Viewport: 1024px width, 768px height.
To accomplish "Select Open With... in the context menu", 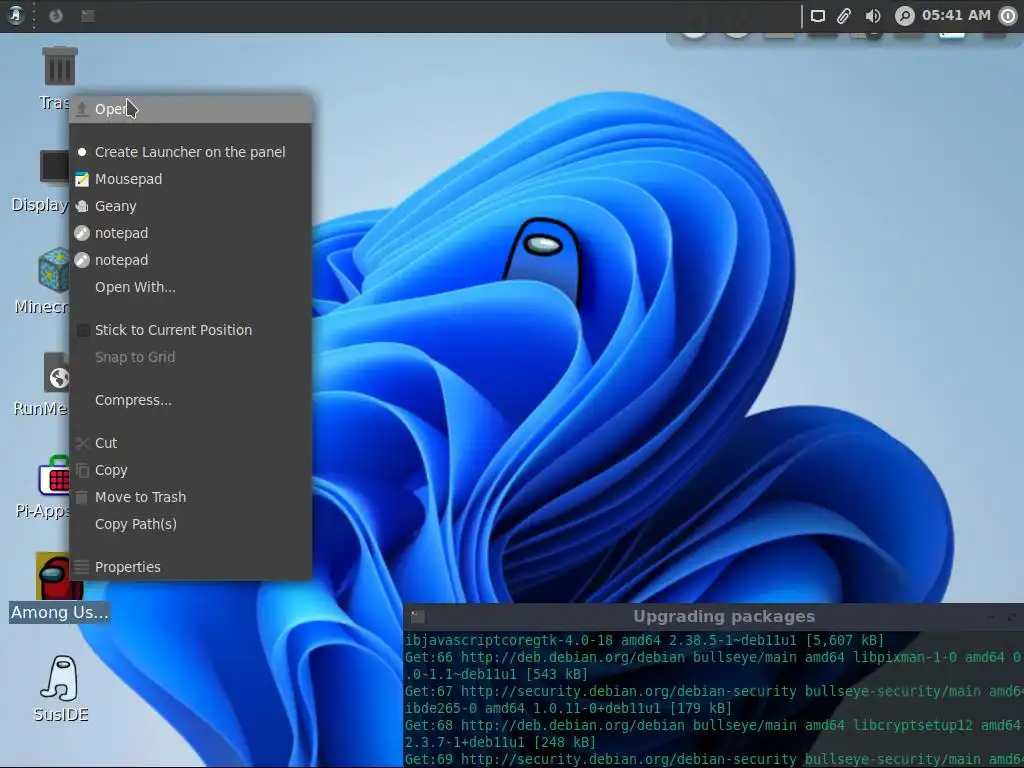I will pos(191,287).
